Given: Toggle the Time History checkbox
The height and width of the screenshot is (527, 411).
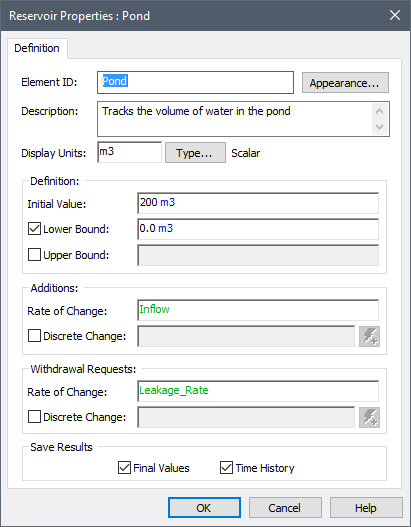Looking at the screenshot, I should click(226, 468).
